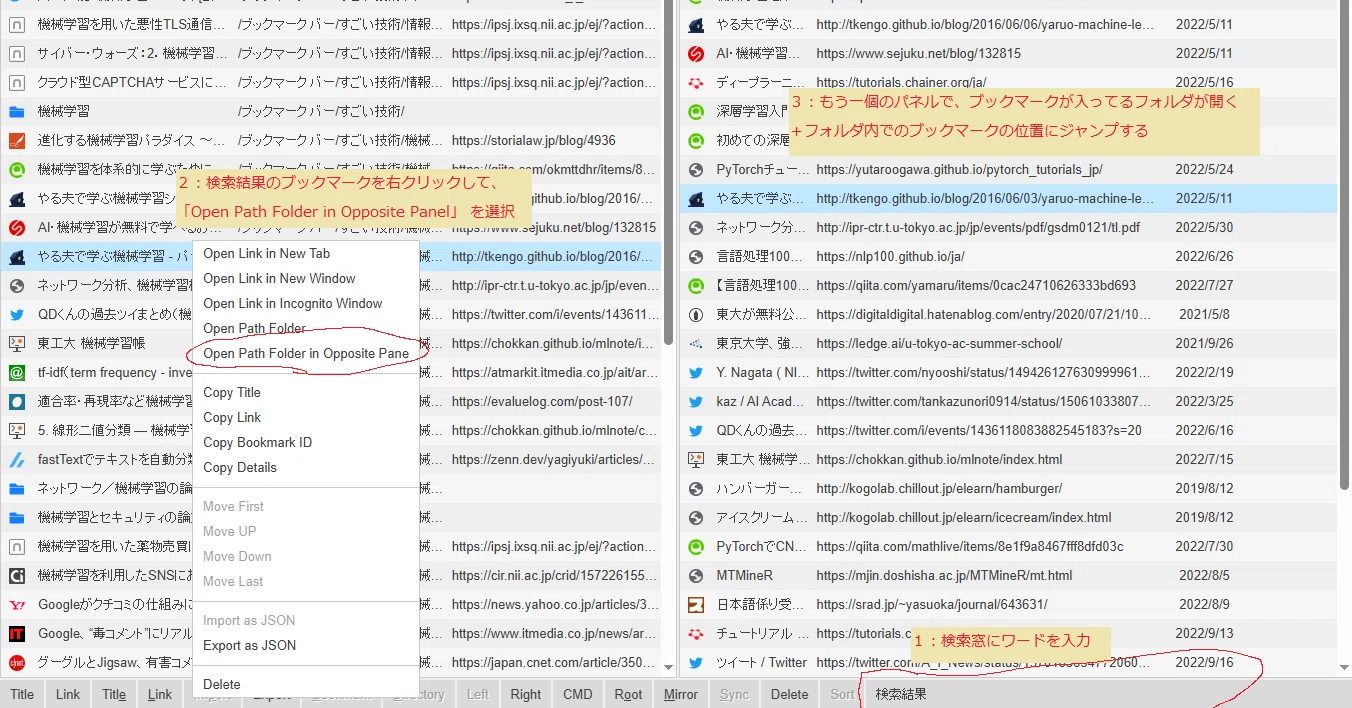Click the https://nlp100.github.io/ja/ URL
Image resolution: width=1352 pixels, height=708 pixels.
891,256
